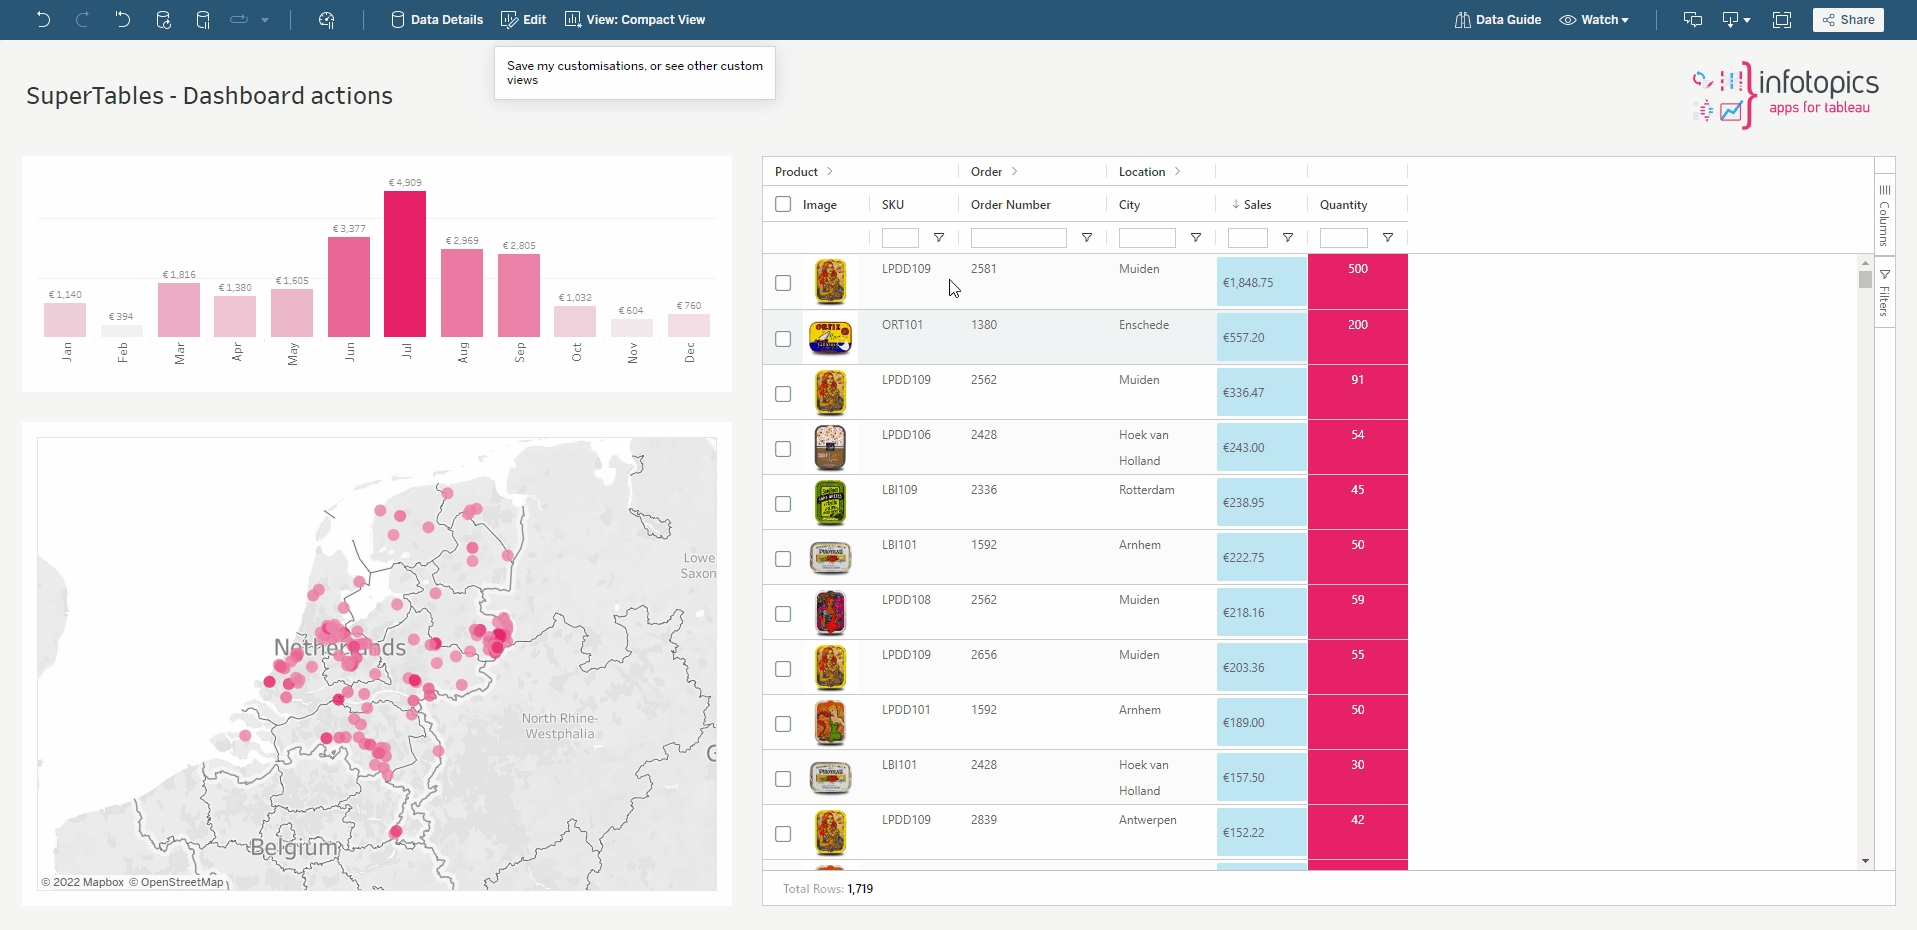
Task: Open the accelerate performance gauge icon
Action: pyautogui.click(x=326, y=19)
